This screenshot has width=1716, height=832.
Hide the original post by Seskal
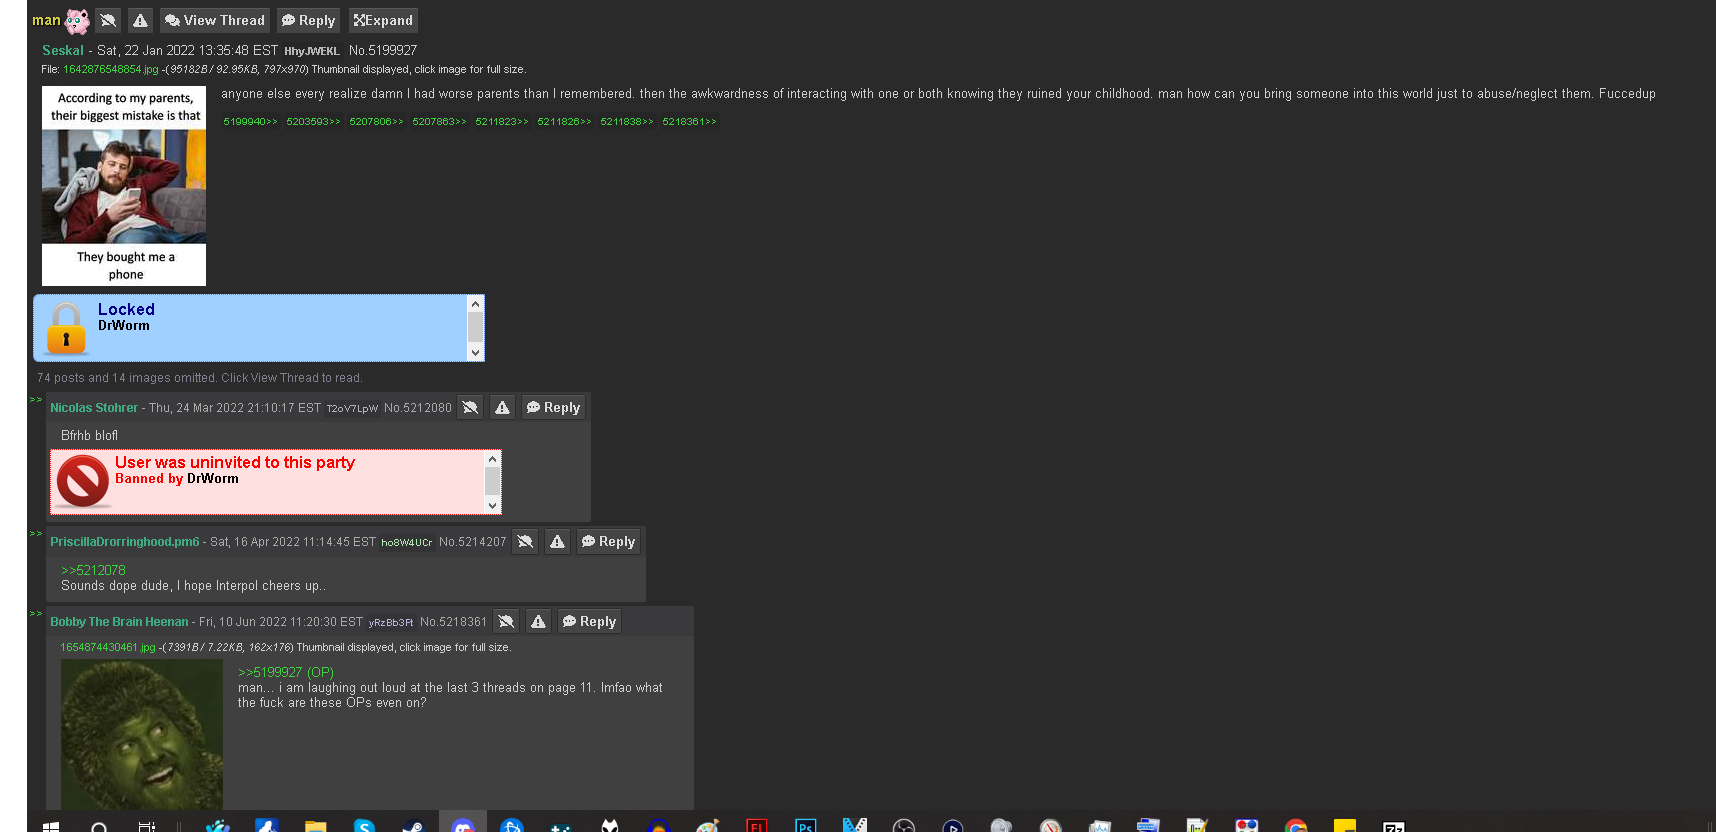coord(108,20)
